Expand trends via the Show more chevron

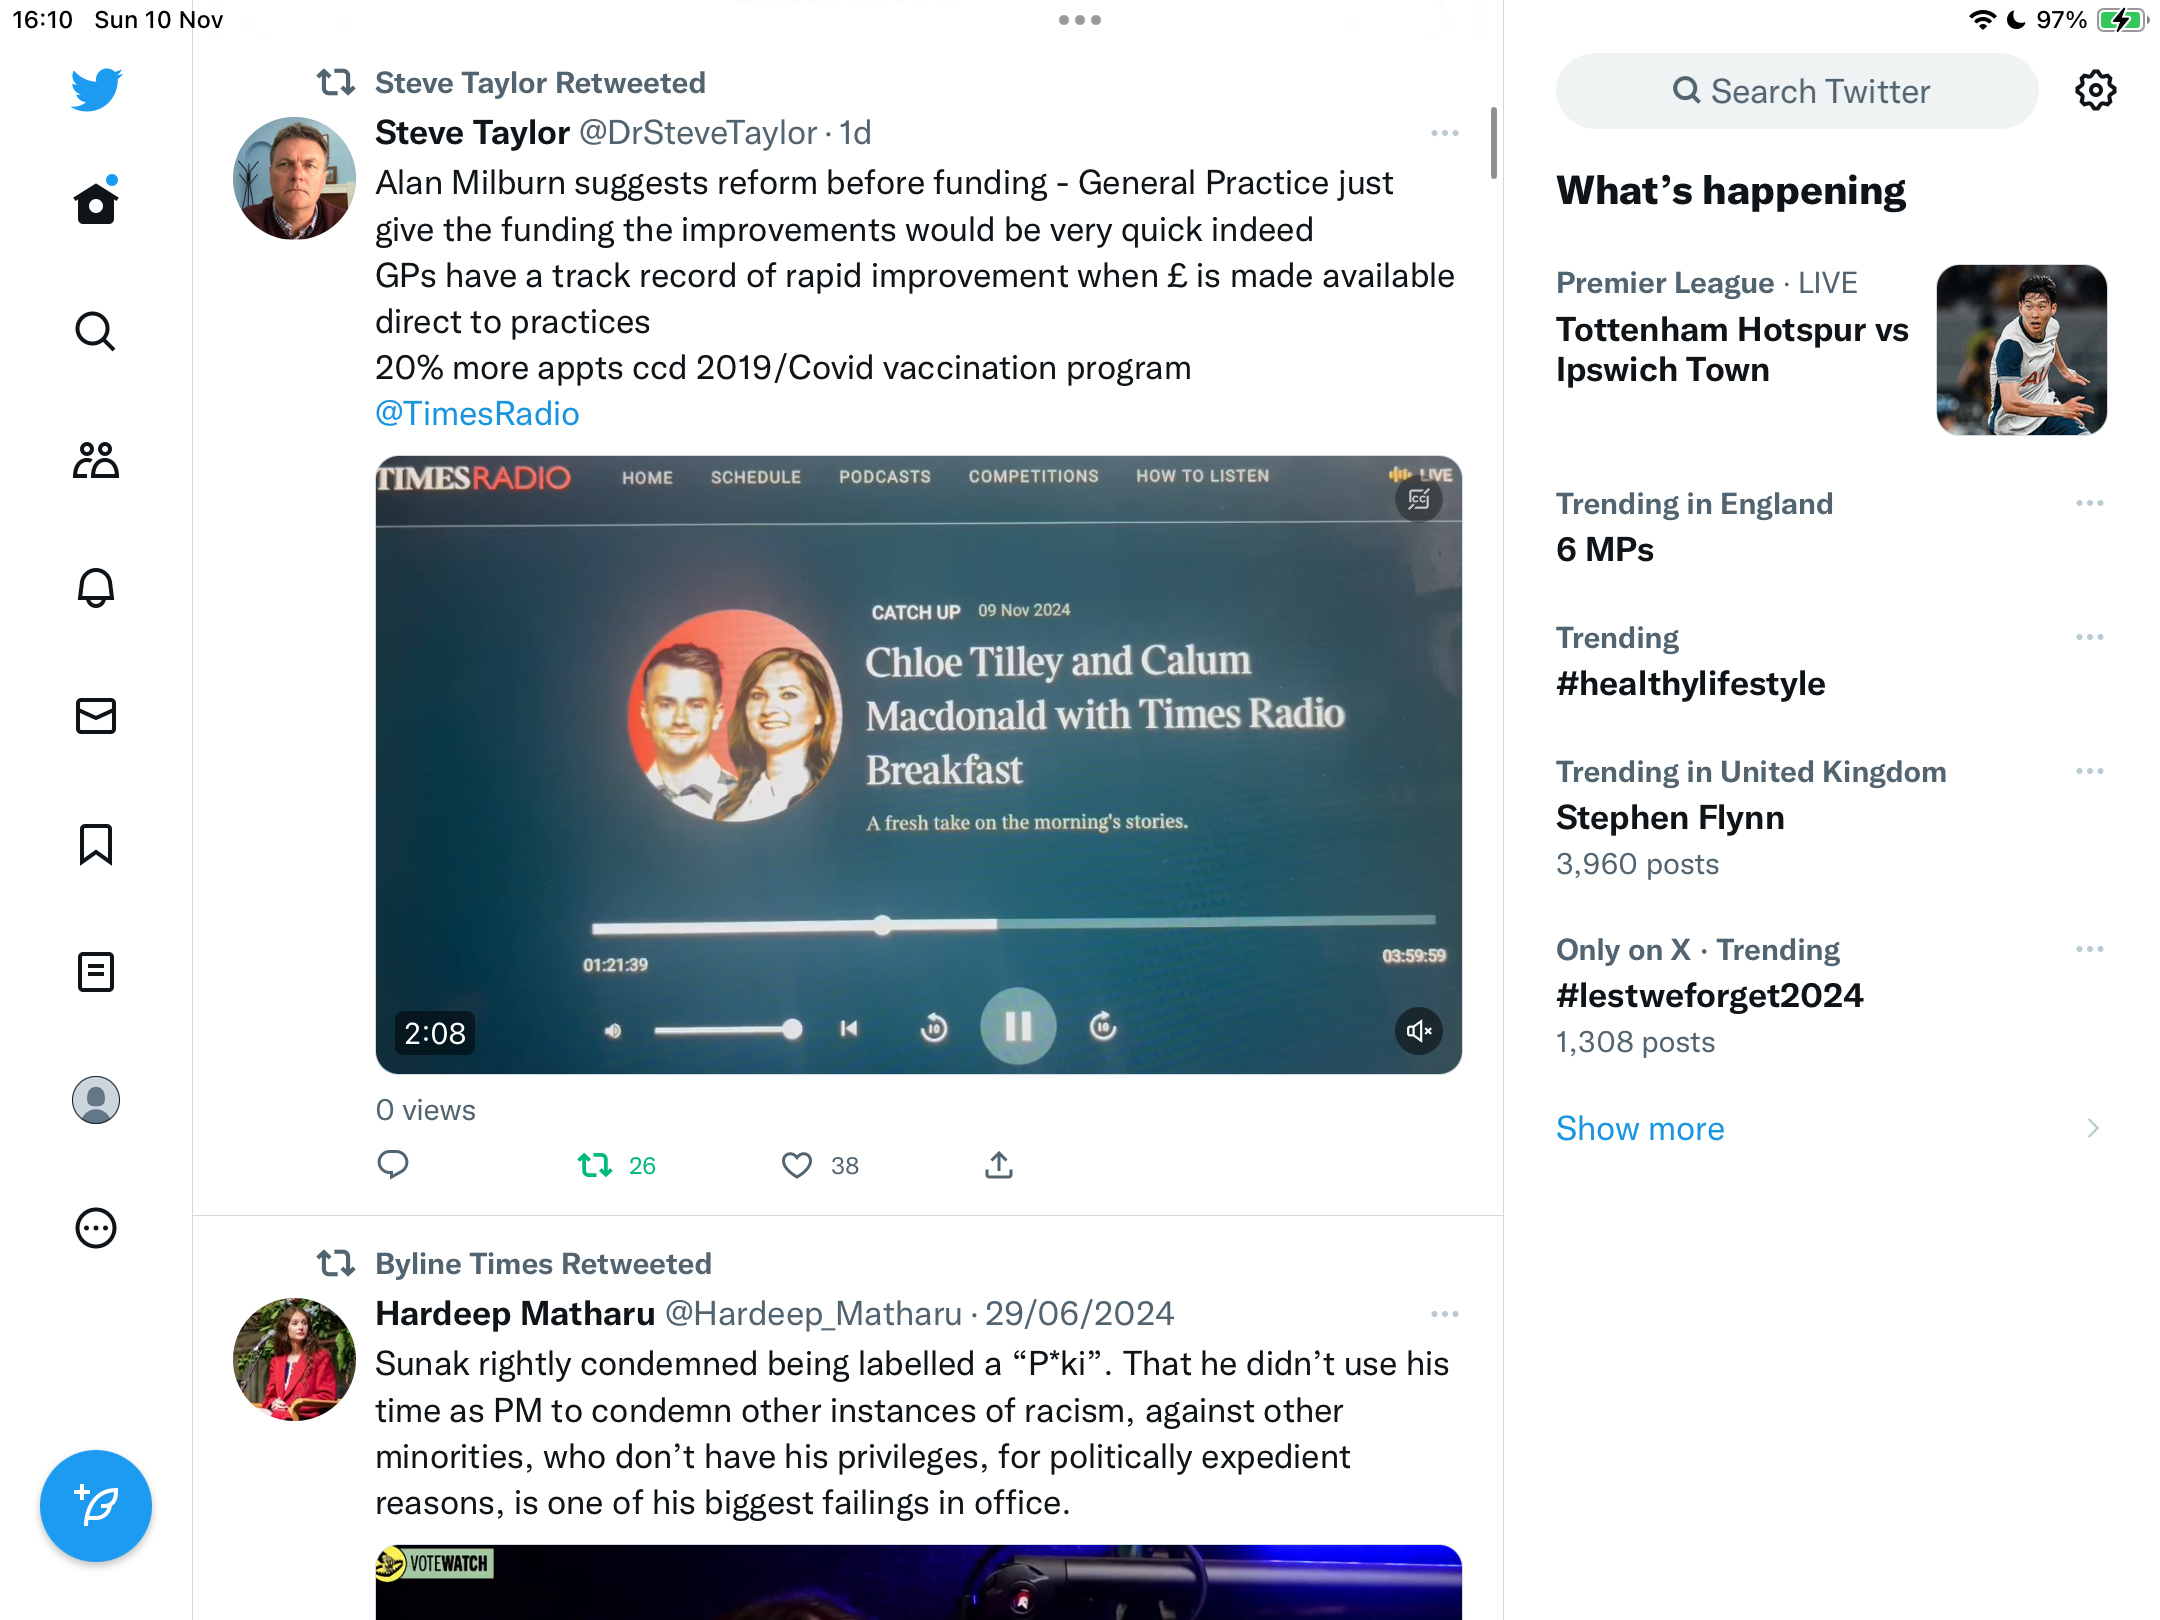click(2093, 1128)
